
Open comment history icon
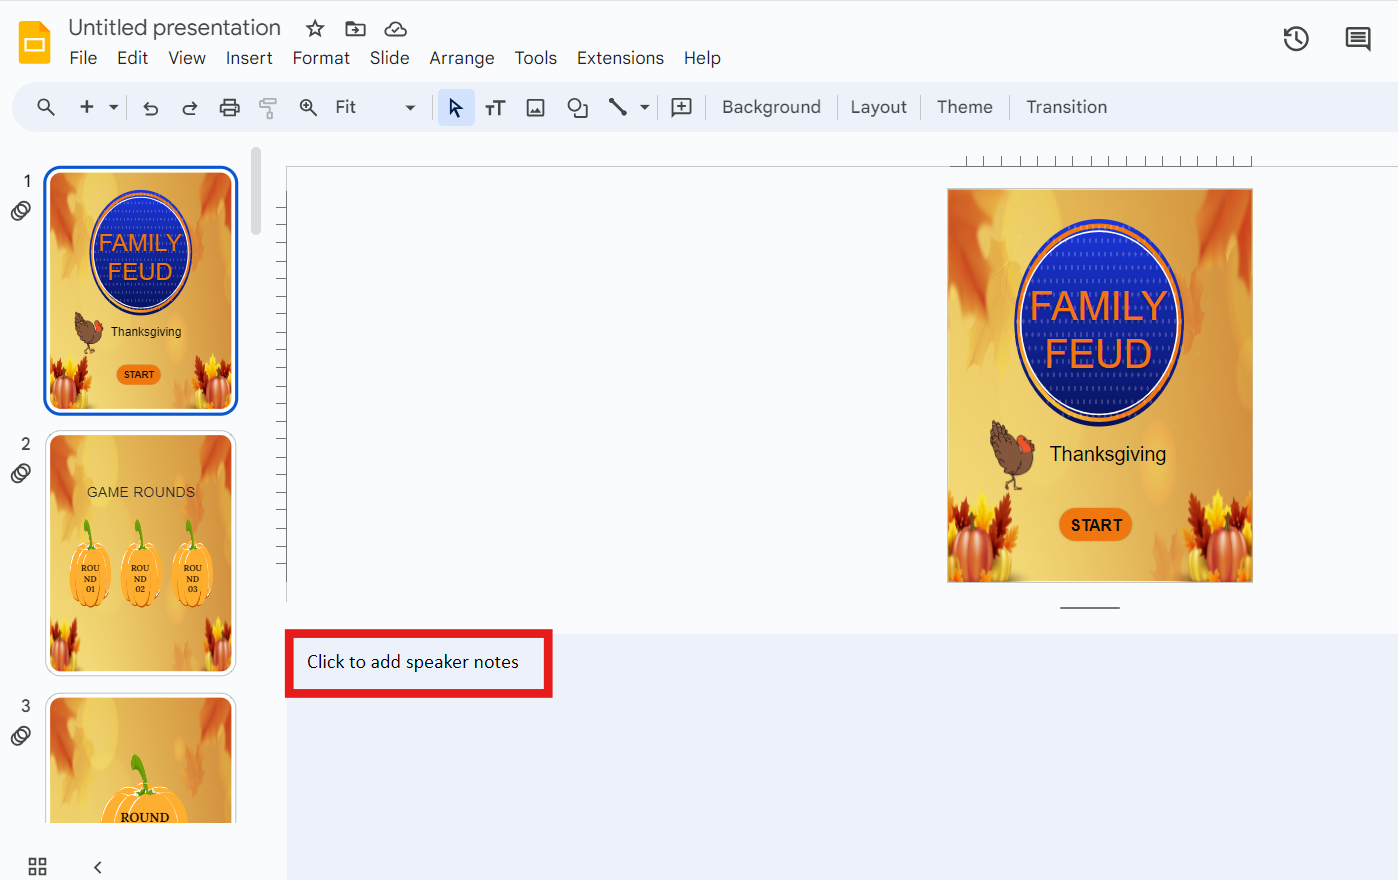click(x=1358, y=39)
